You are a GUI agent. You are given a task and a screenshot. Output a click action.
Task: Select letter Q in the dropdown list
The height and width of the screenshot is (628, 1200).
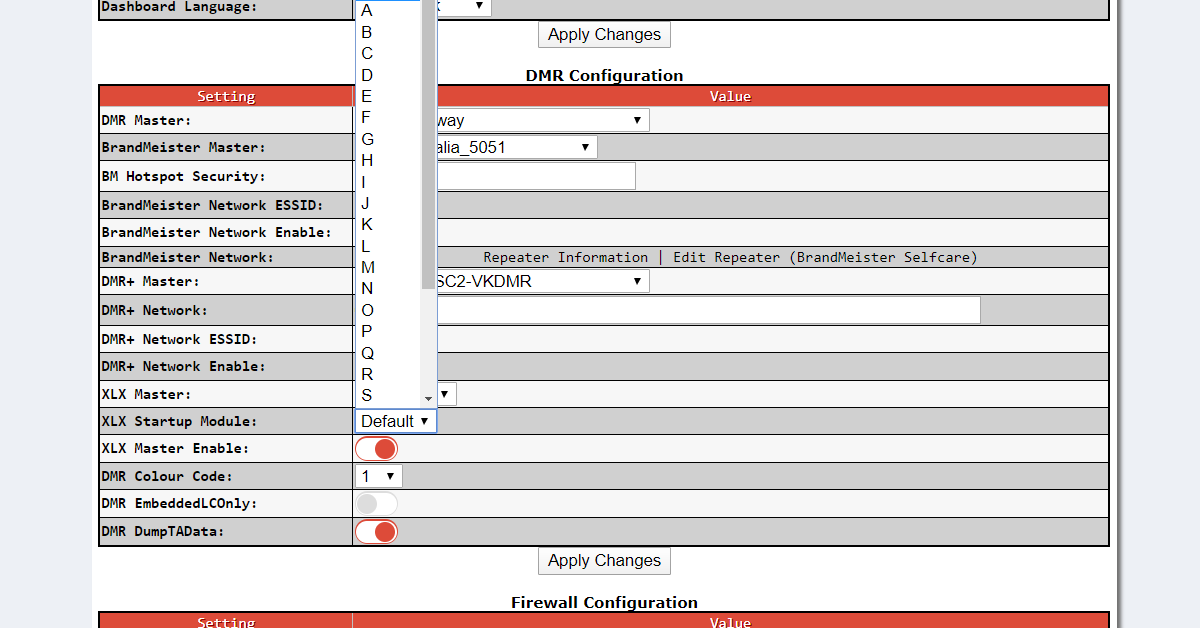click(388, 353)
